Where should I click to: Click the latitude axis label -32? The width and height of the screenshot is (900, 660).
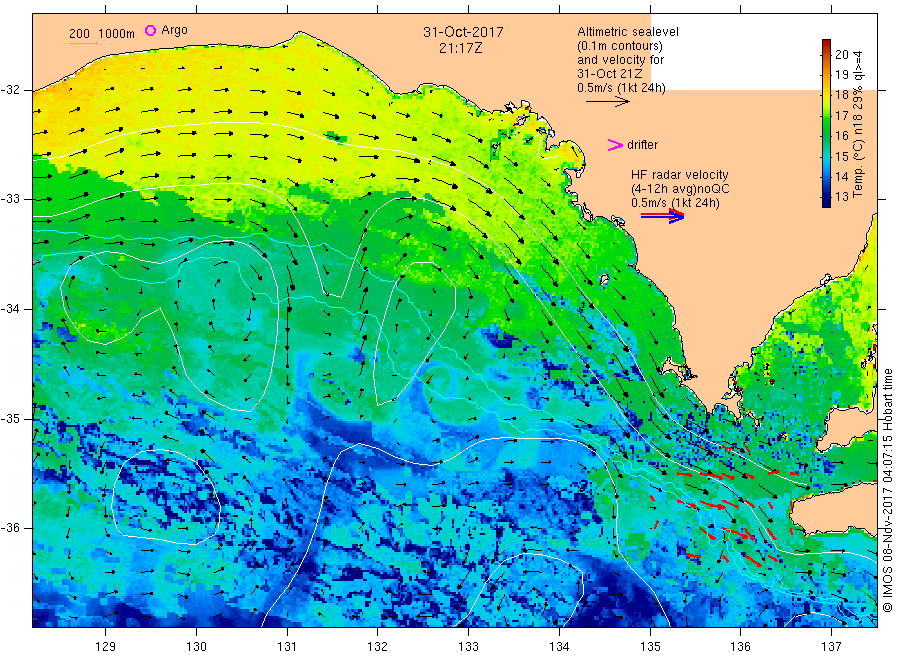pyautogui.click(x=10, y=90)
